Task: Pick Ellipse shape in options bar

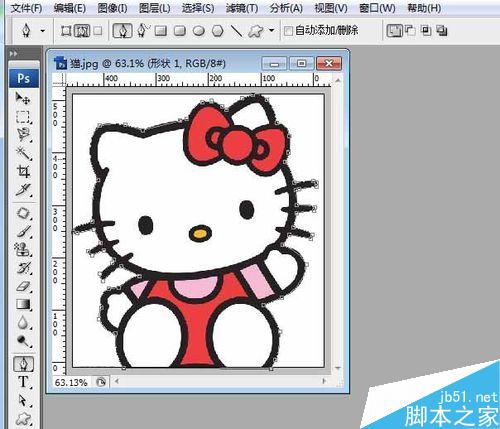Action: click(199, 31)
